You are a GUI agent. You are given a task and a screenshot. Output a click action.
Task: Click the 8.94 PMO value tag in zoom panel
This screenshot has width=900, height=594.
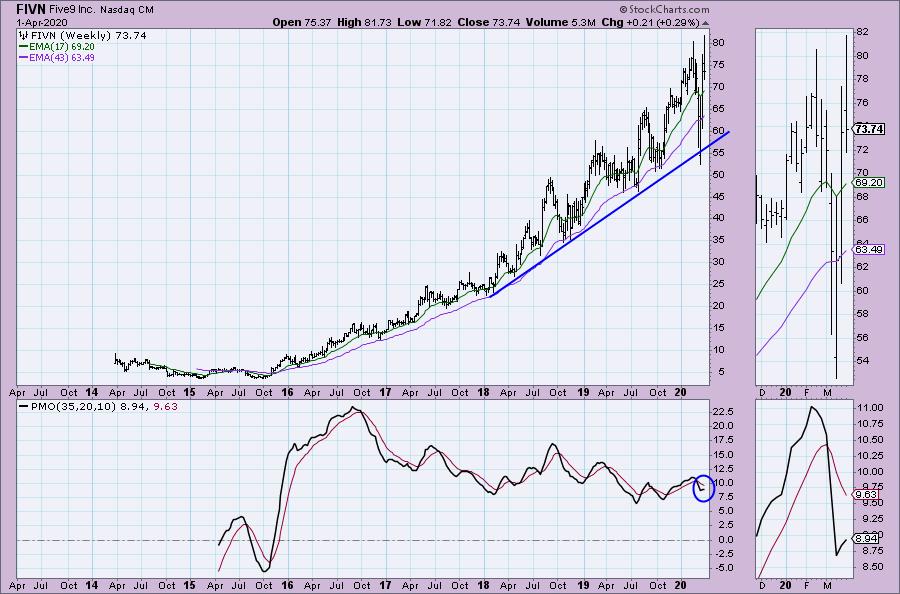point(866,538)
